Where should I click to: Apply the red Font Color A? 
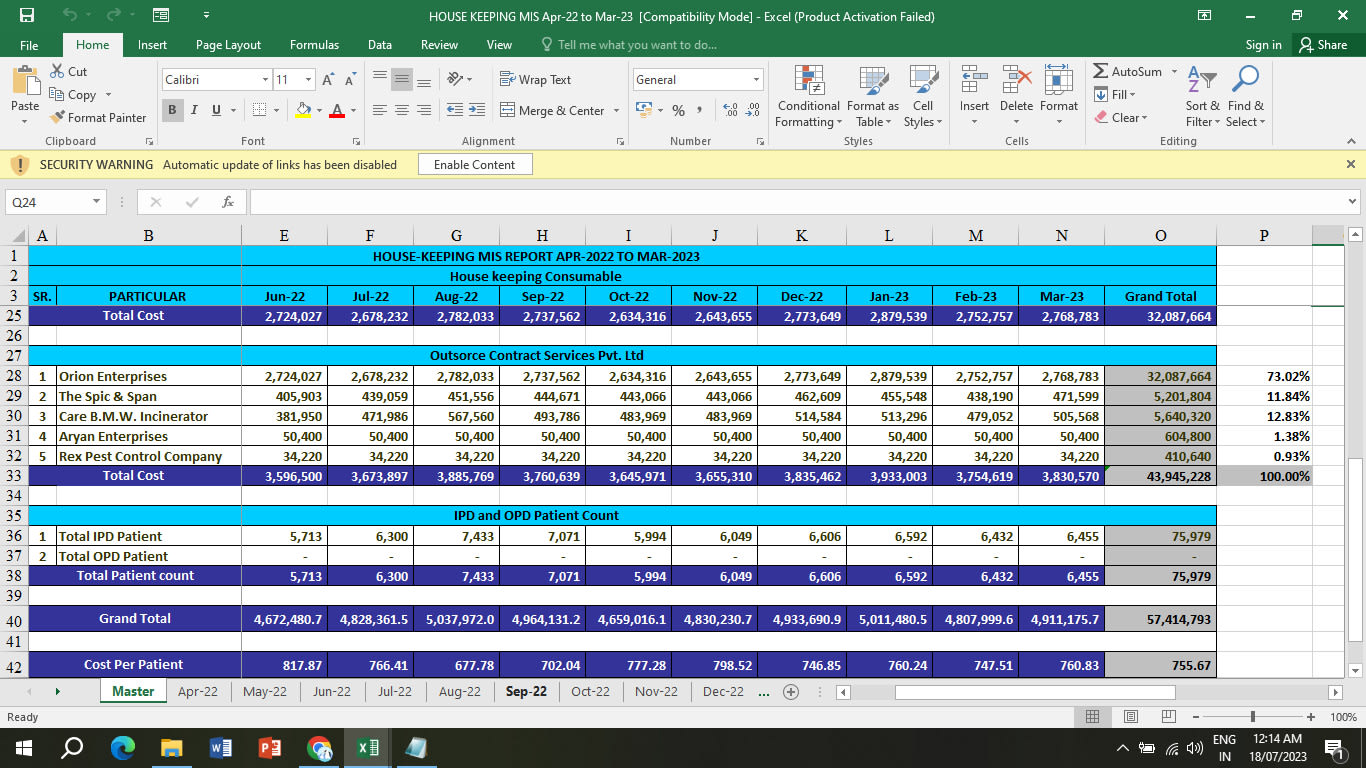(x=337, y=110)
